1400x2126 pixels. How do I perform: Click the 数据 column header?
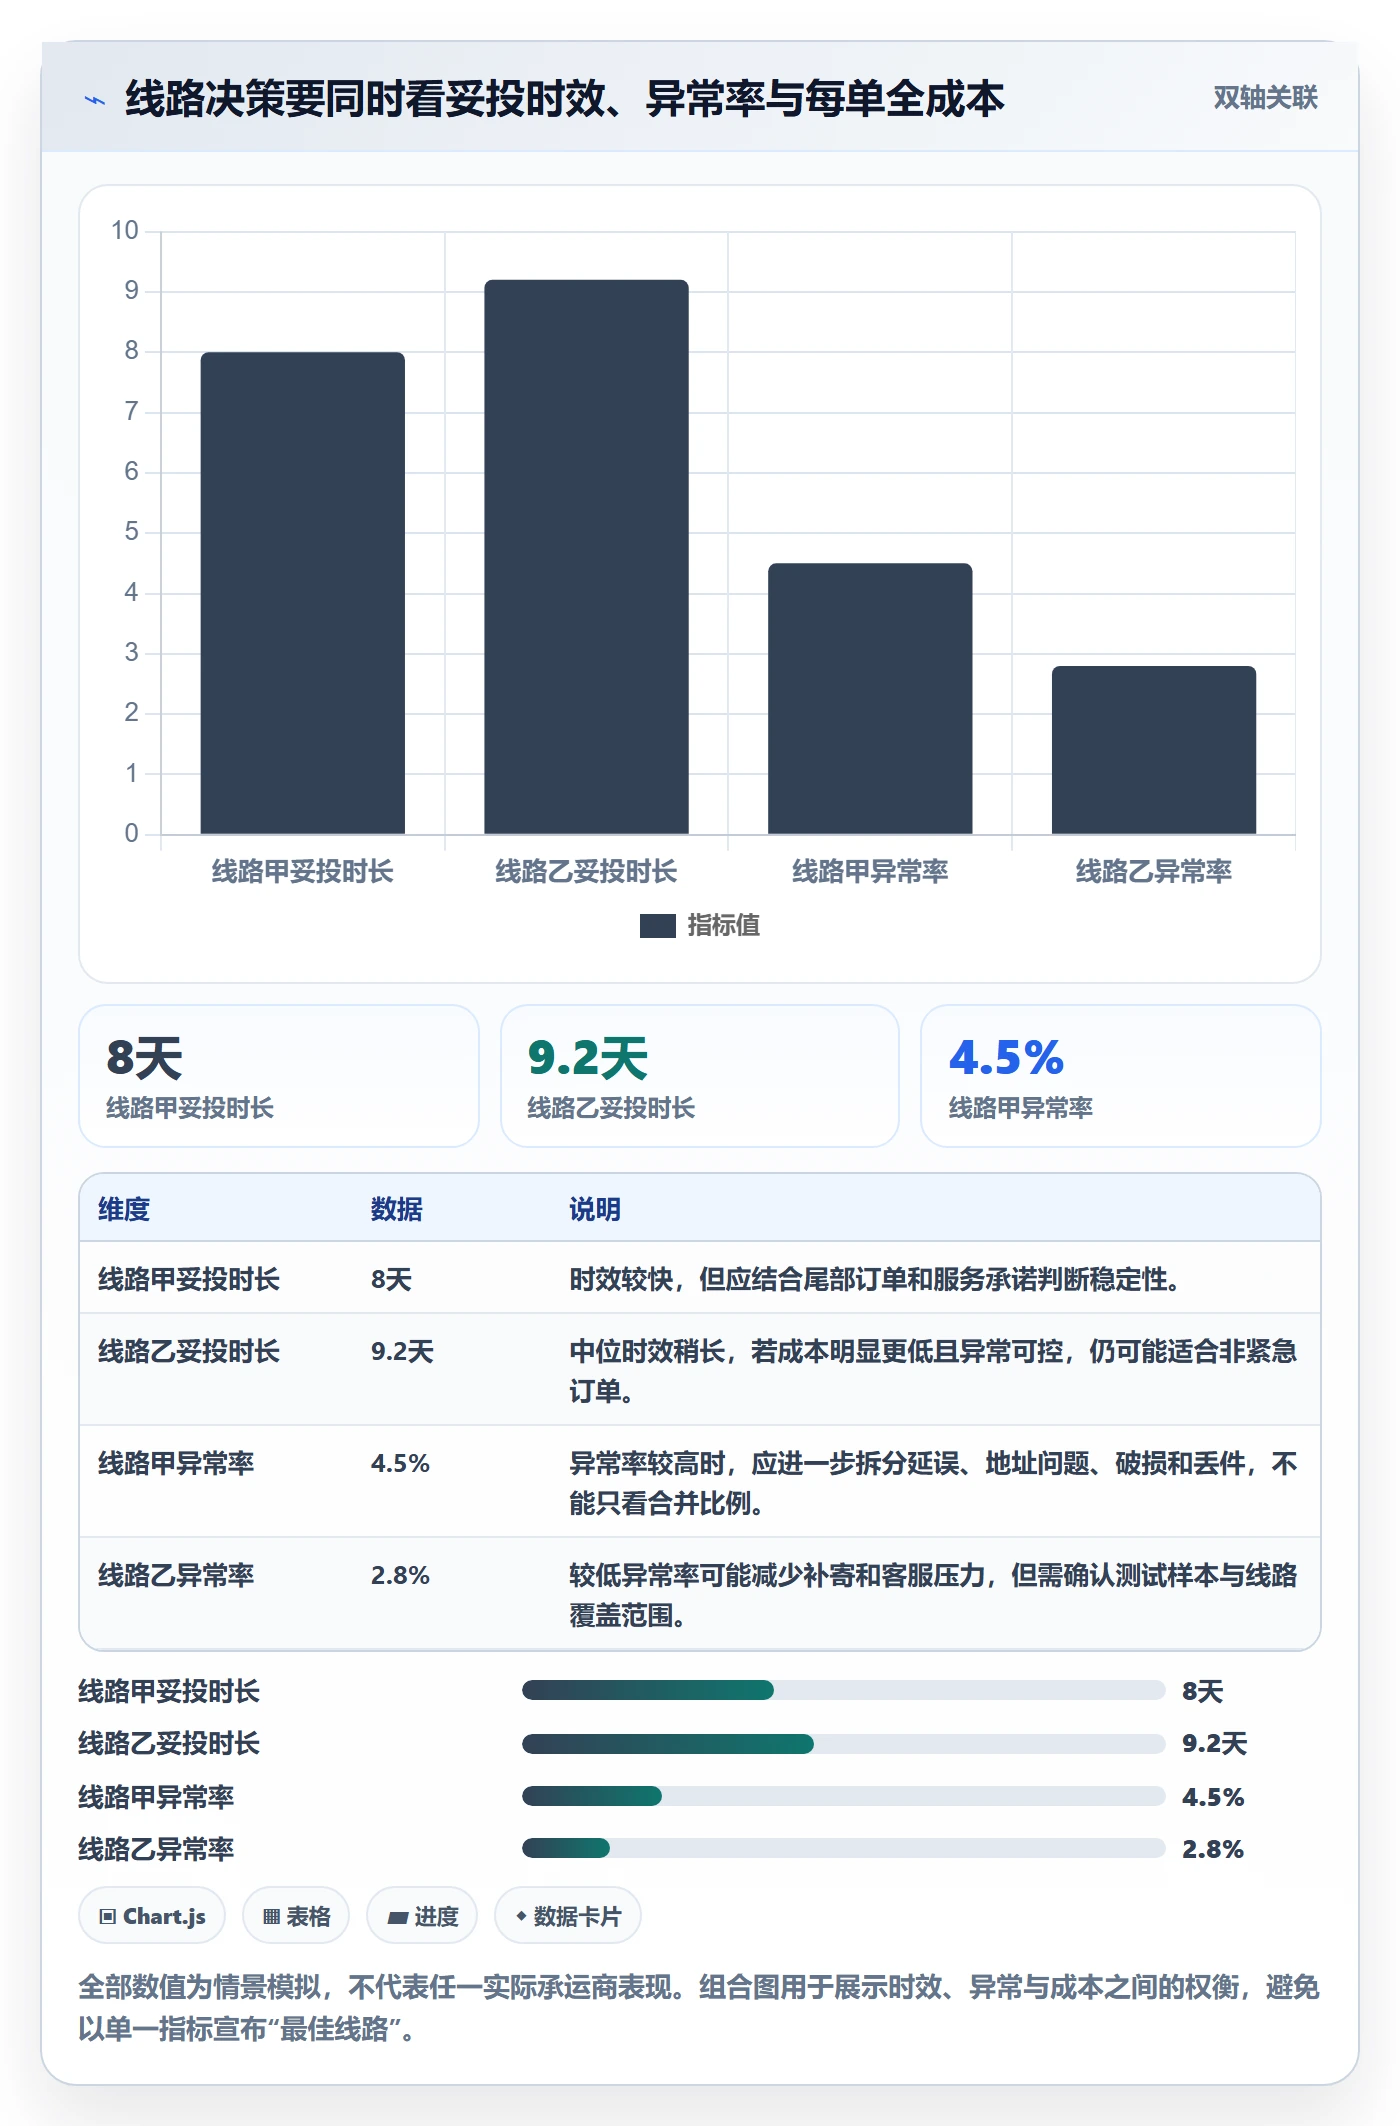[x=397, y=1209]
